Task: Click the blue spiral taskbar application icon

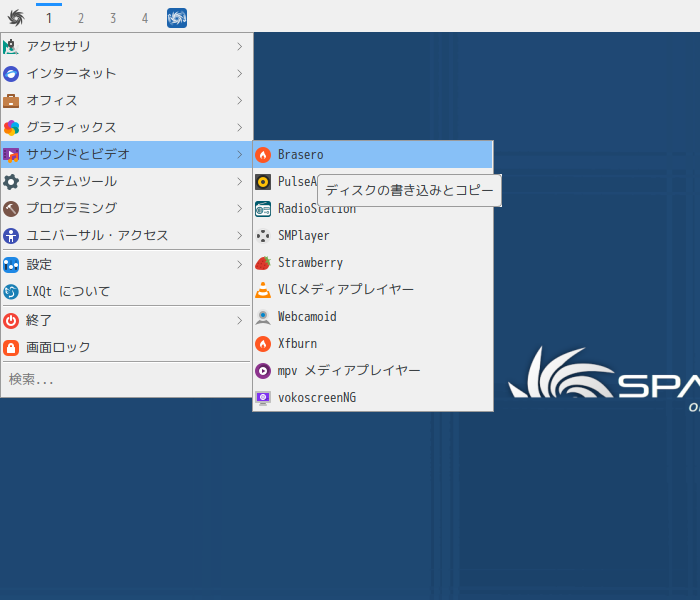Action: point(177,18)
